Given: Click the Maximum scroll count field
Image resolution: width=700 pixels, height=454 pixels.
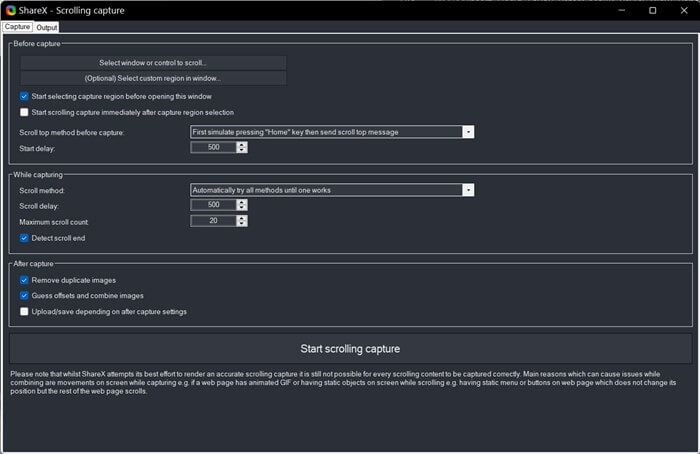Looking at the screenshot, I should 213,221.
